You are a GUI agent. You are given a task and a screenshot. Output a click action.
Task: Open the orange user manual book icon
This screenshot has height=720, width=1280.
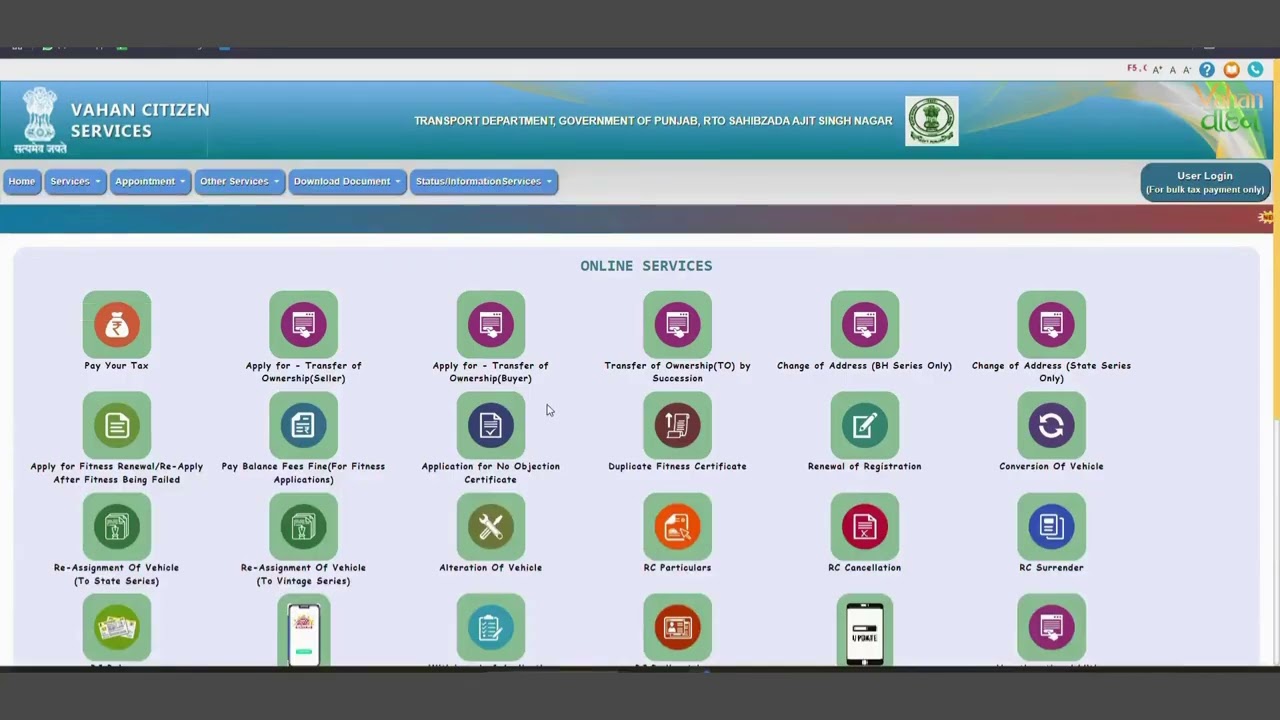coord(1231,70)
